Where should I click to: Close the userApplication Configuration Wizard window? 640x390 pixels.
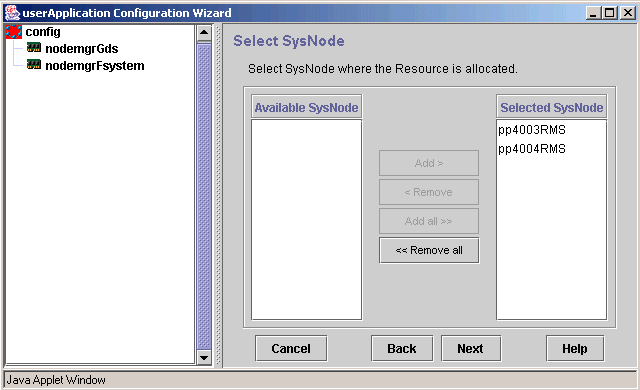(627, 13)
